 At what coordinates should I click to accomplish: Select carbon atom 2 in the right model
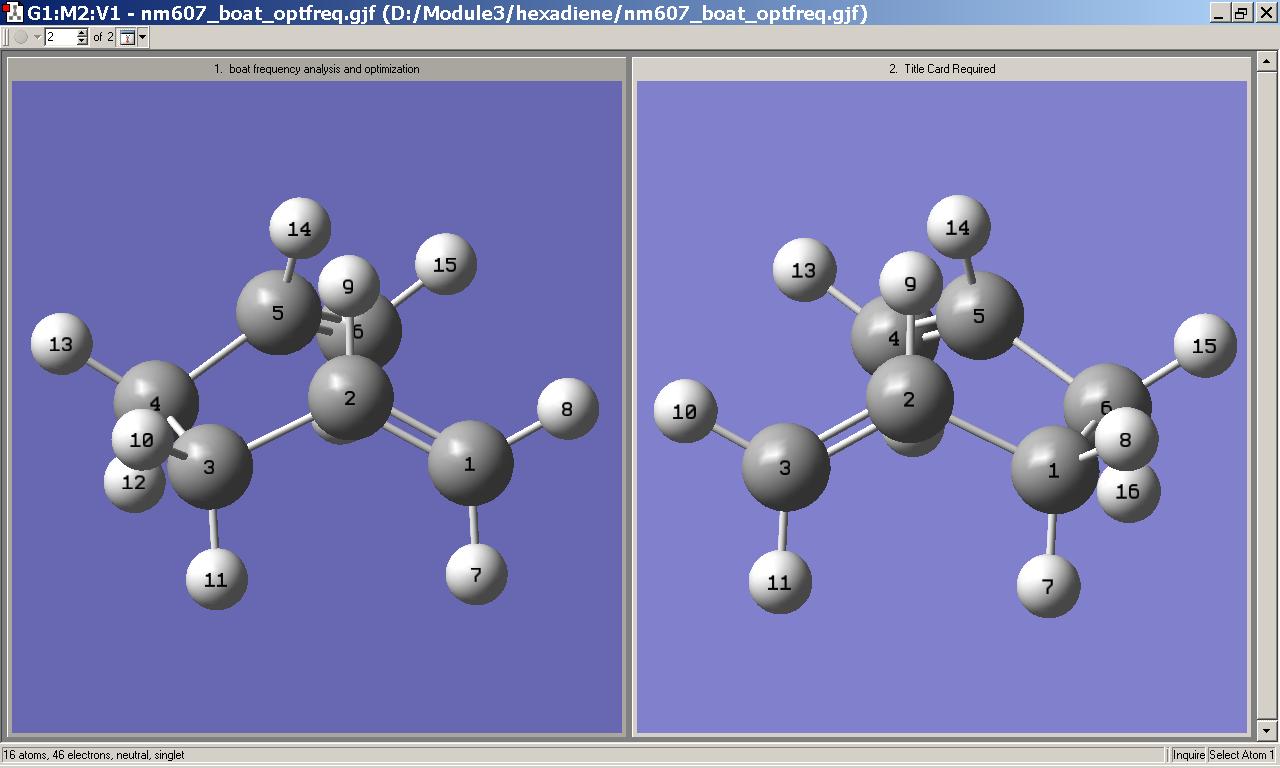(908, 399)
